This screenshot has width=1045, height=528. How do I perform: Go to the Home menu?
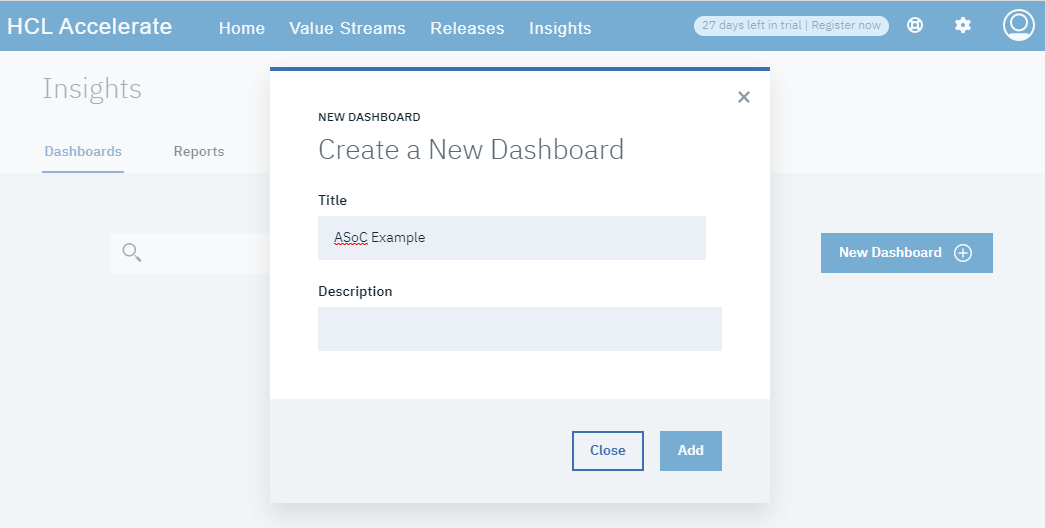pos(242,28)
